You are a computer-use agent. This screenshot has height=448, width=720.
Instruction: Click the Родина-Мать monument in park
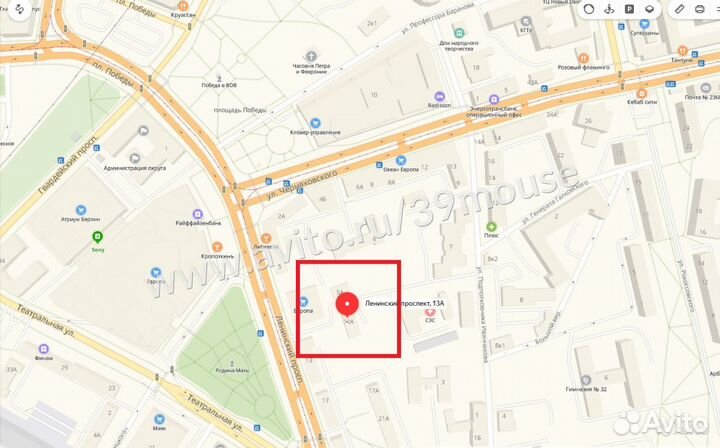point(231,367)
